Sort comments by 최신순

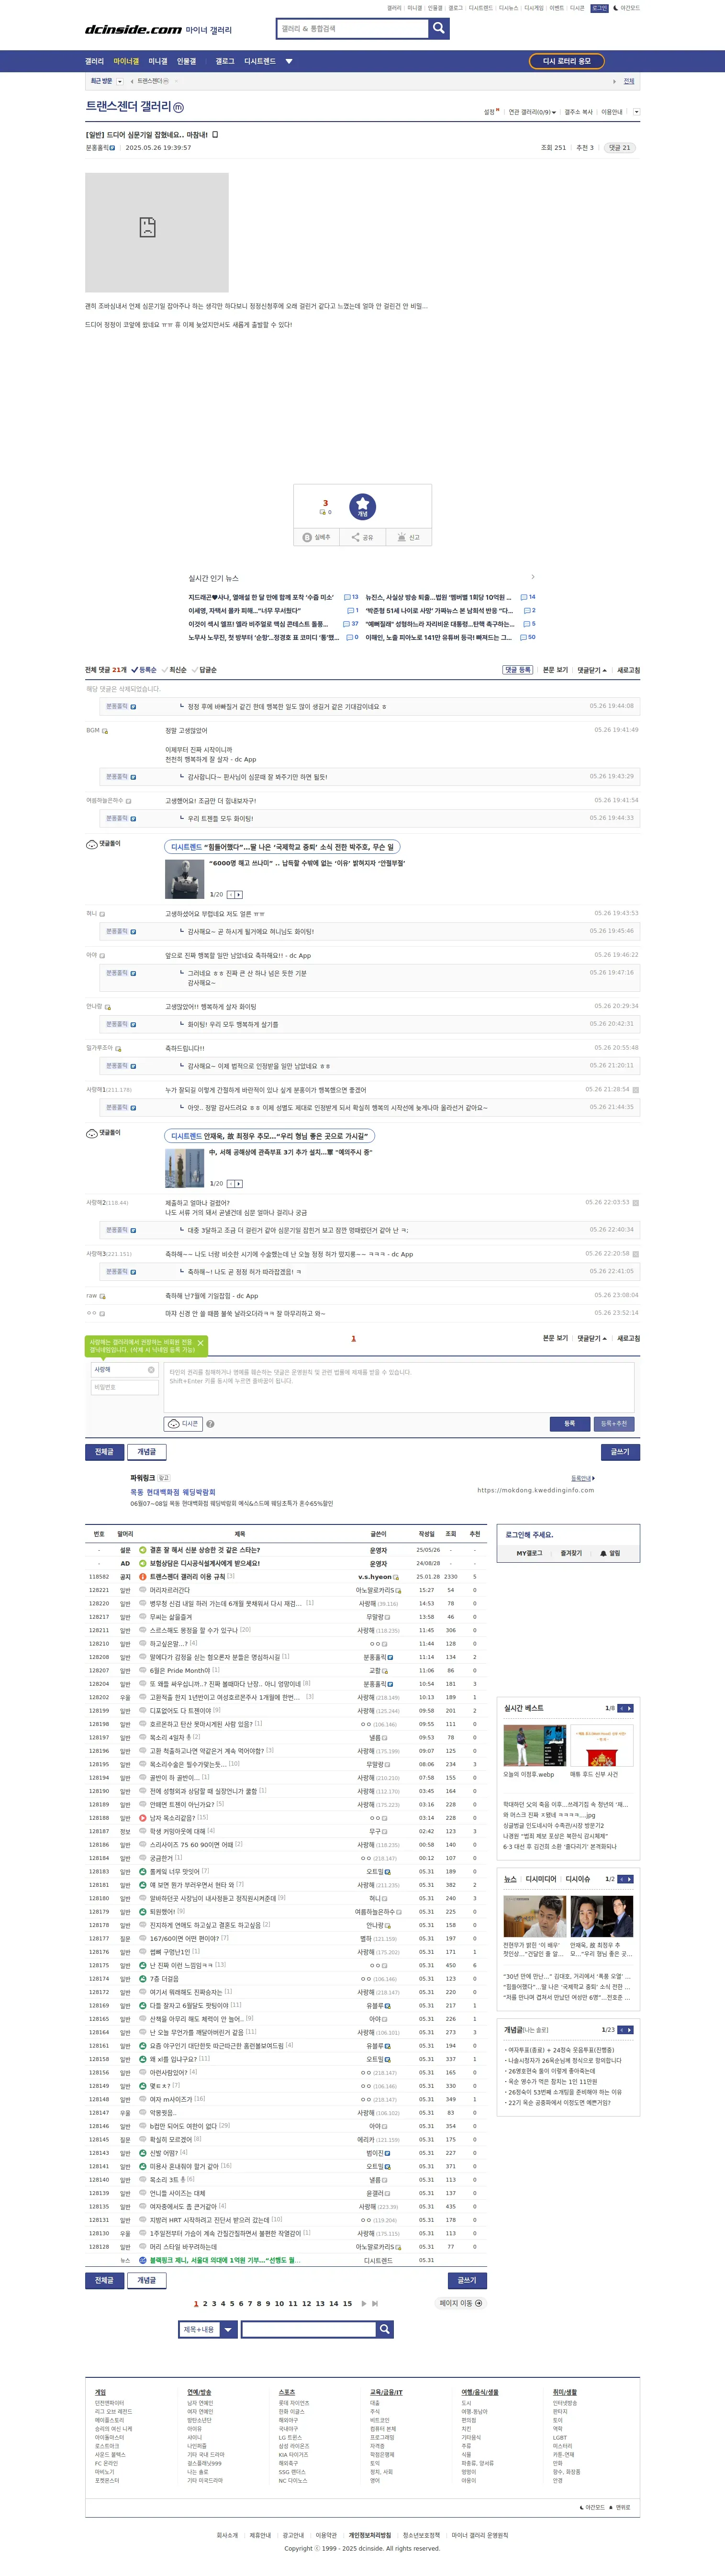click(x=175, y=670)
